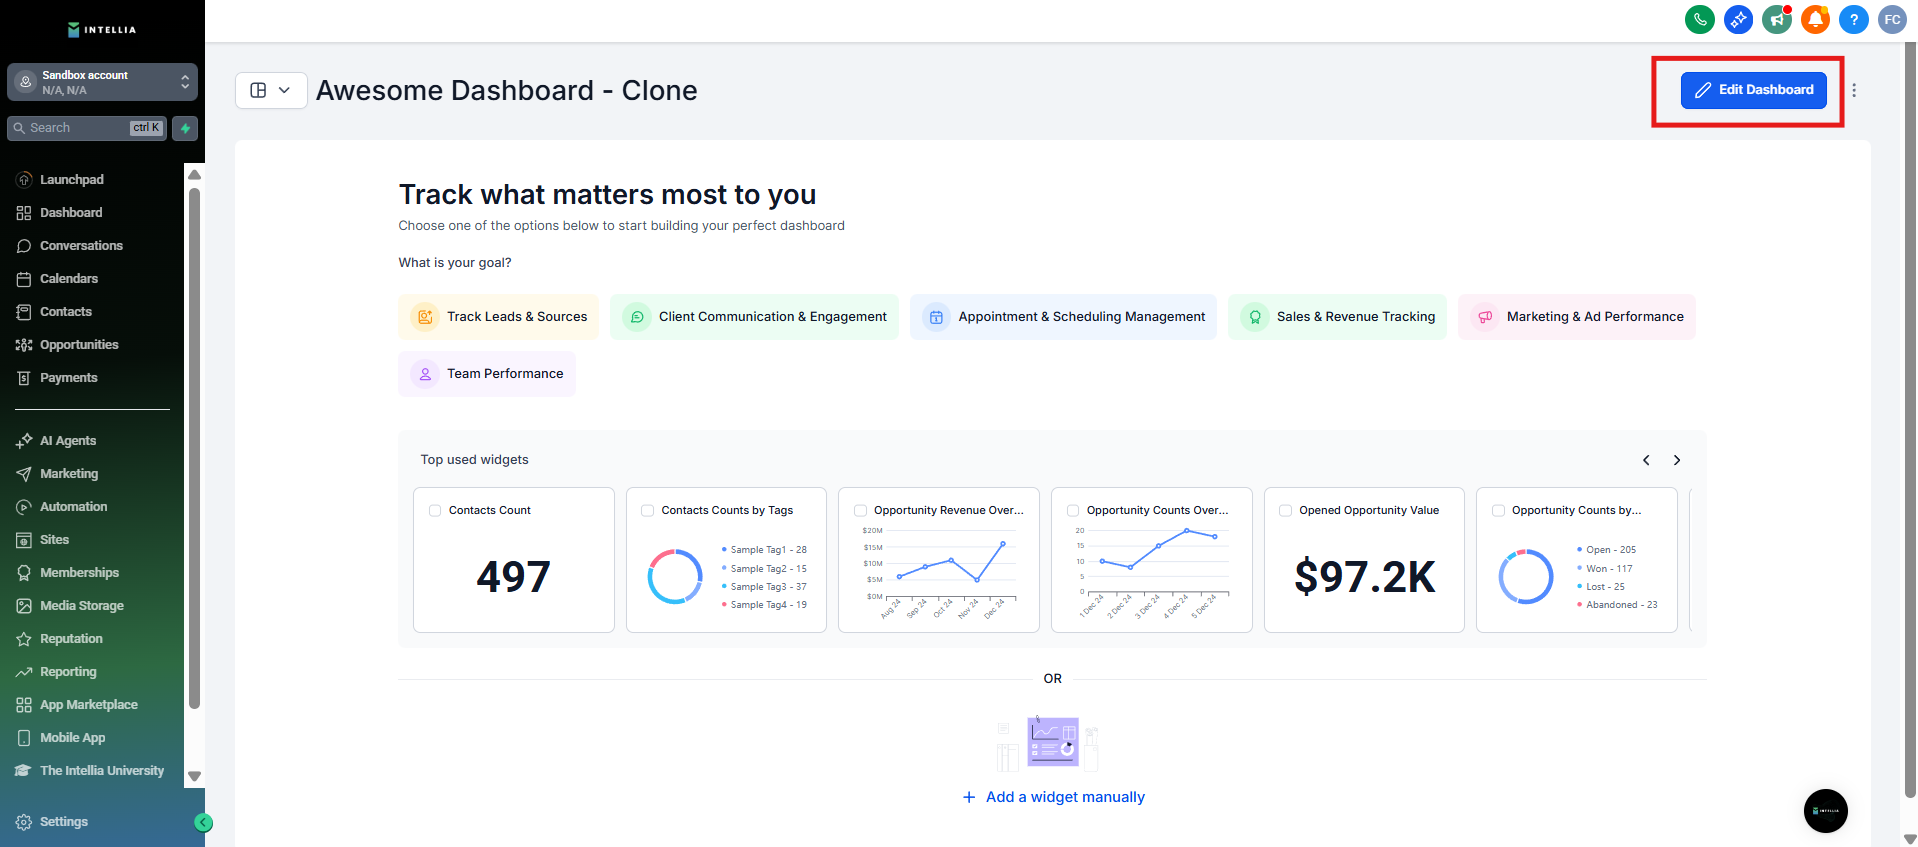
Task: Open Media Storage in the sidebar
Action: [82, 606]
